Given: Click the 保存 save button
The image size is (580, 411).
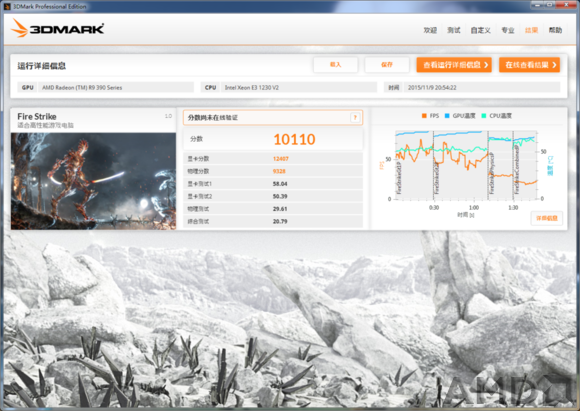Looking at the screenshot, I should 387,65.
